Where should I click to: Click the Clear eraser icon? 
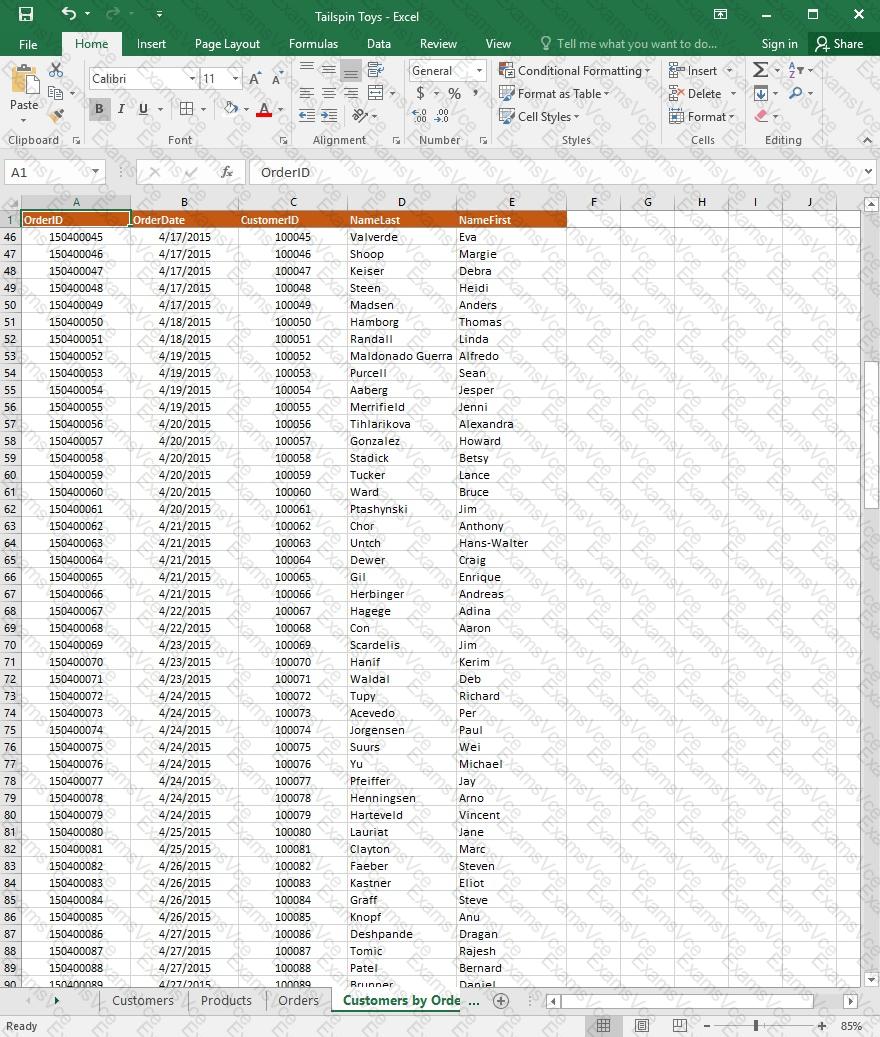pos(761,116)
